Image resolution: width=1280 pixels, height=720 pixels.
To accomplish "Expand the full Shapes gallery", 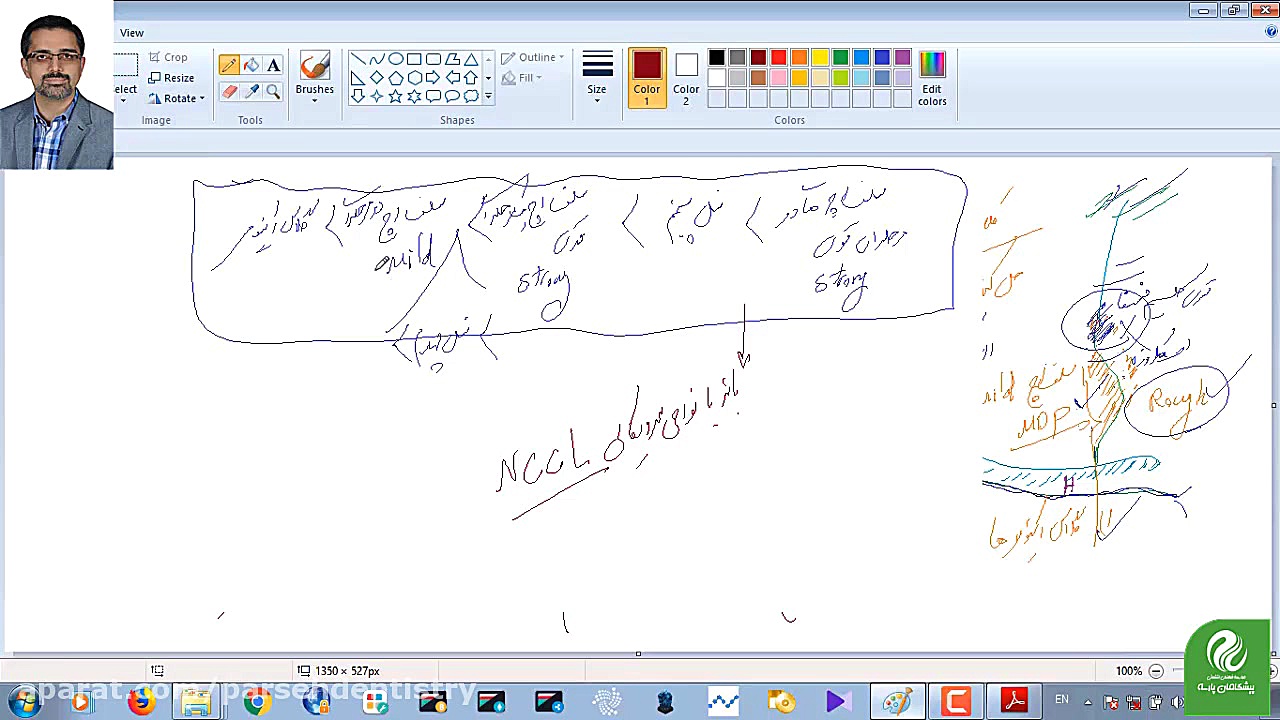I will 488,96.
